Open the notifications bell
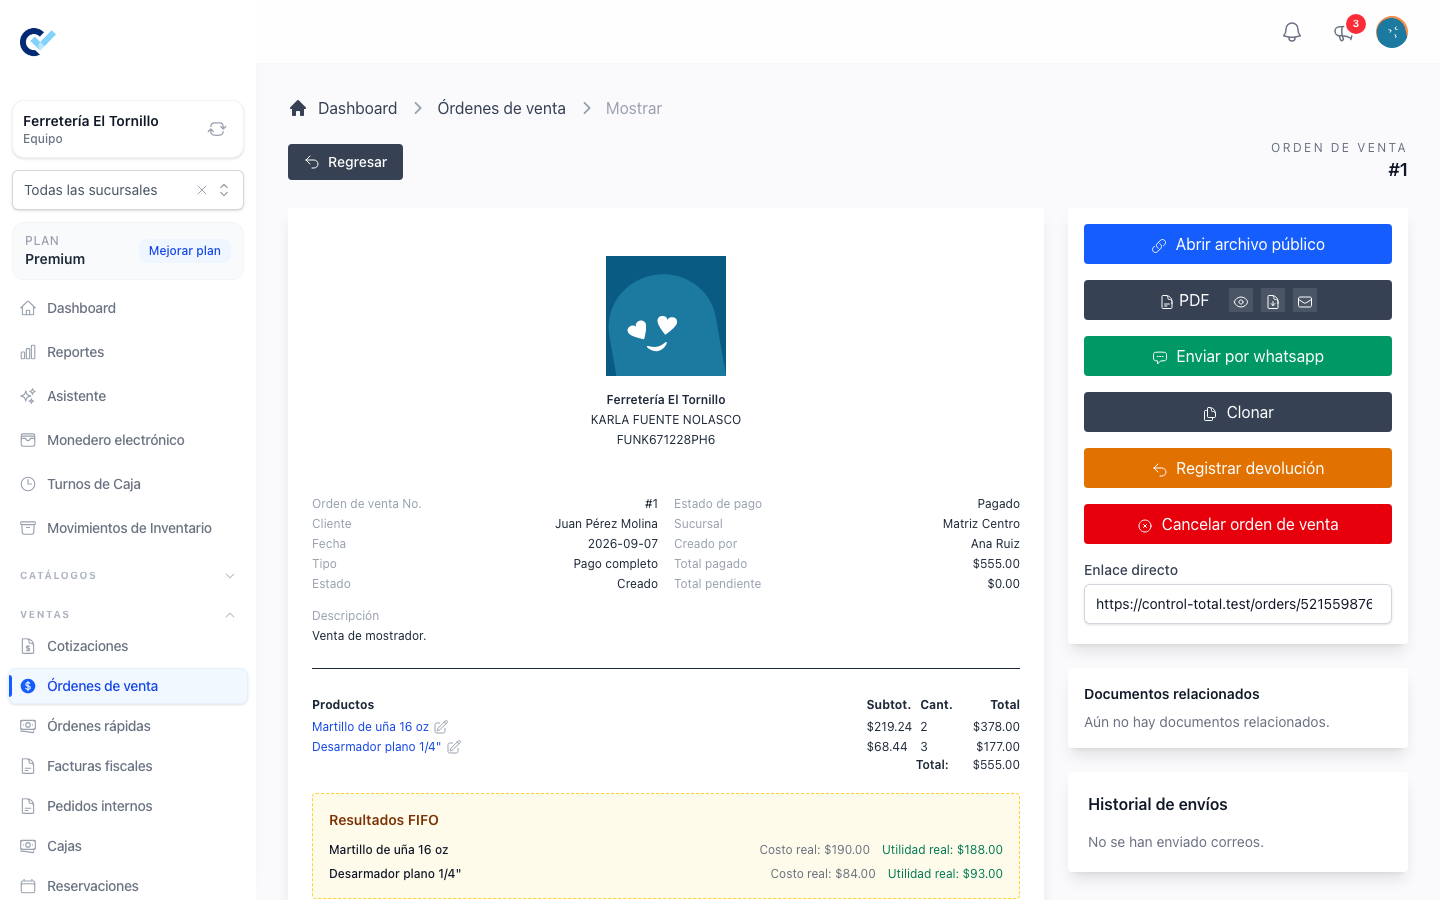Viewport: 1440px width, 900px height. [1292, 32]
